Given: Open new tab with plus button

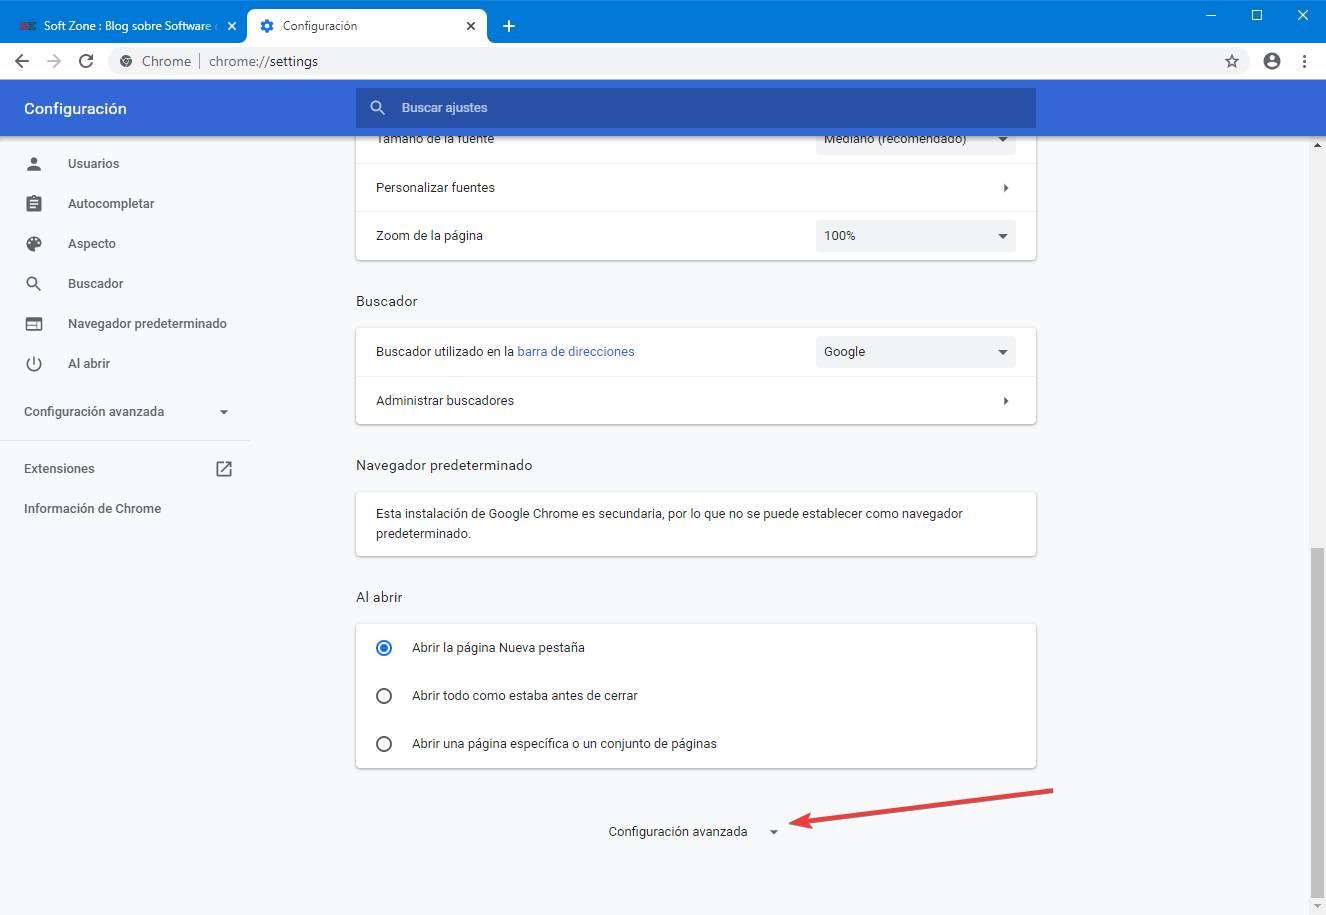Looking at the screenshot, I should point(509,26).
